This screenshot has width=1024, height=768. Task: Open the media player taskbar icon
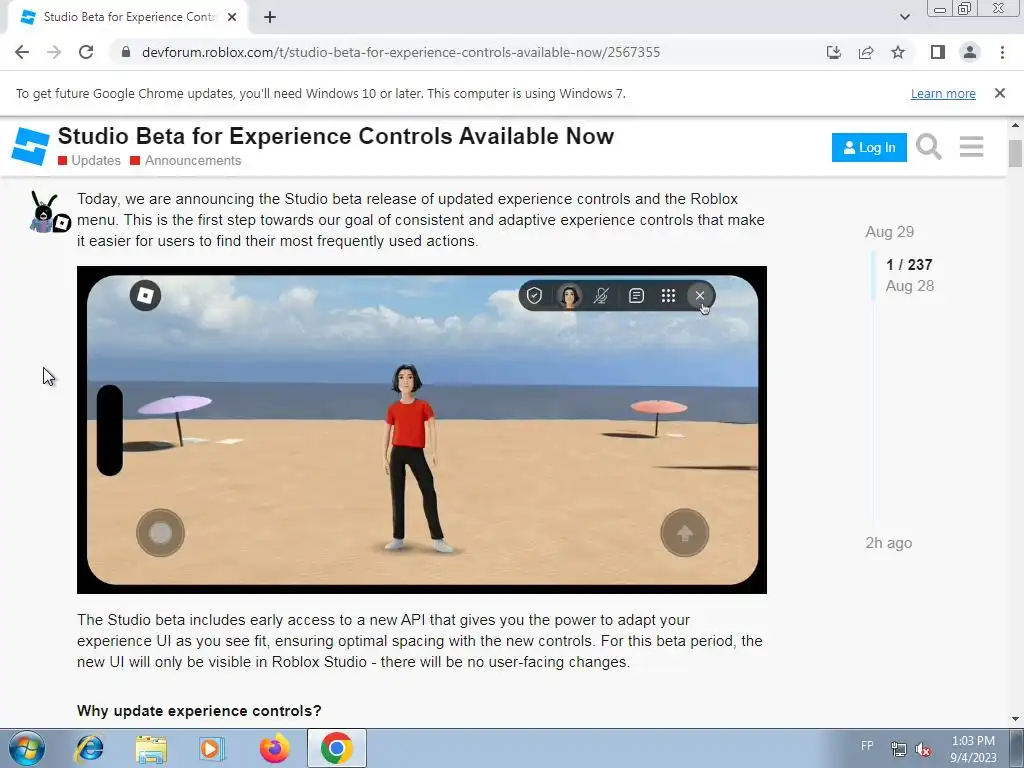click(212, 748)
